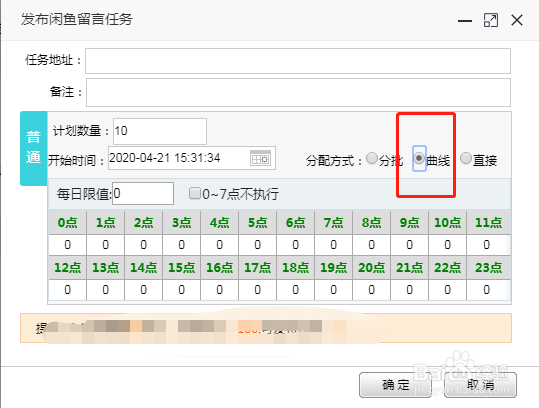Click the 0点 column header
This screenshot has height=408, width=539.
pos(67,223)
